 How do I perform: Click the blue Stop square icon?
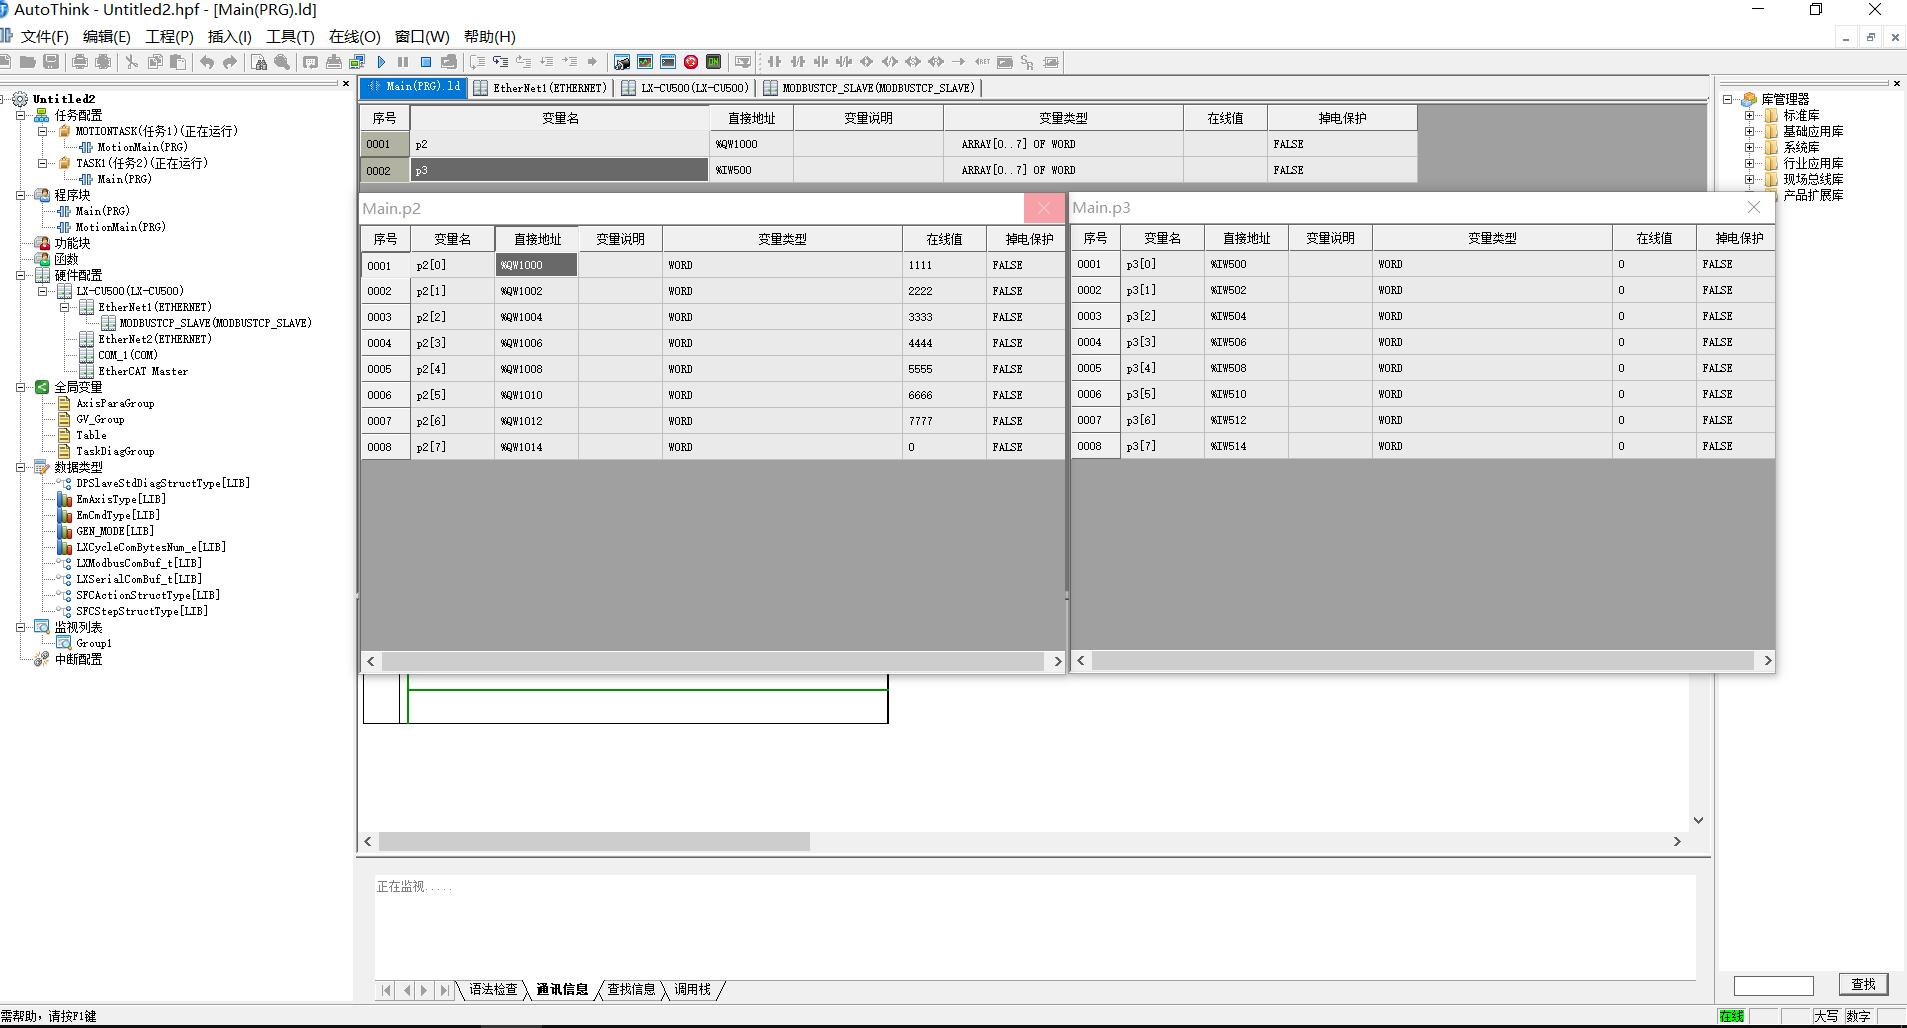click(425, 62)
